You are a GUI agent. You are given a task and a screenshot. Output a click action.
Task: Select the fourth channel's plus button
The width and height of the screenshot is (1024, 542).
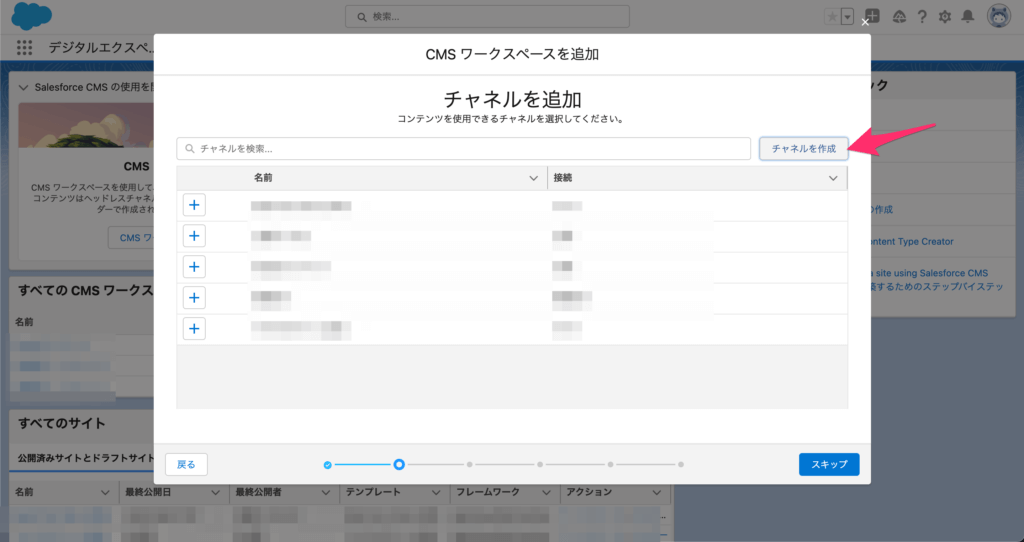(x=194, y=297)
